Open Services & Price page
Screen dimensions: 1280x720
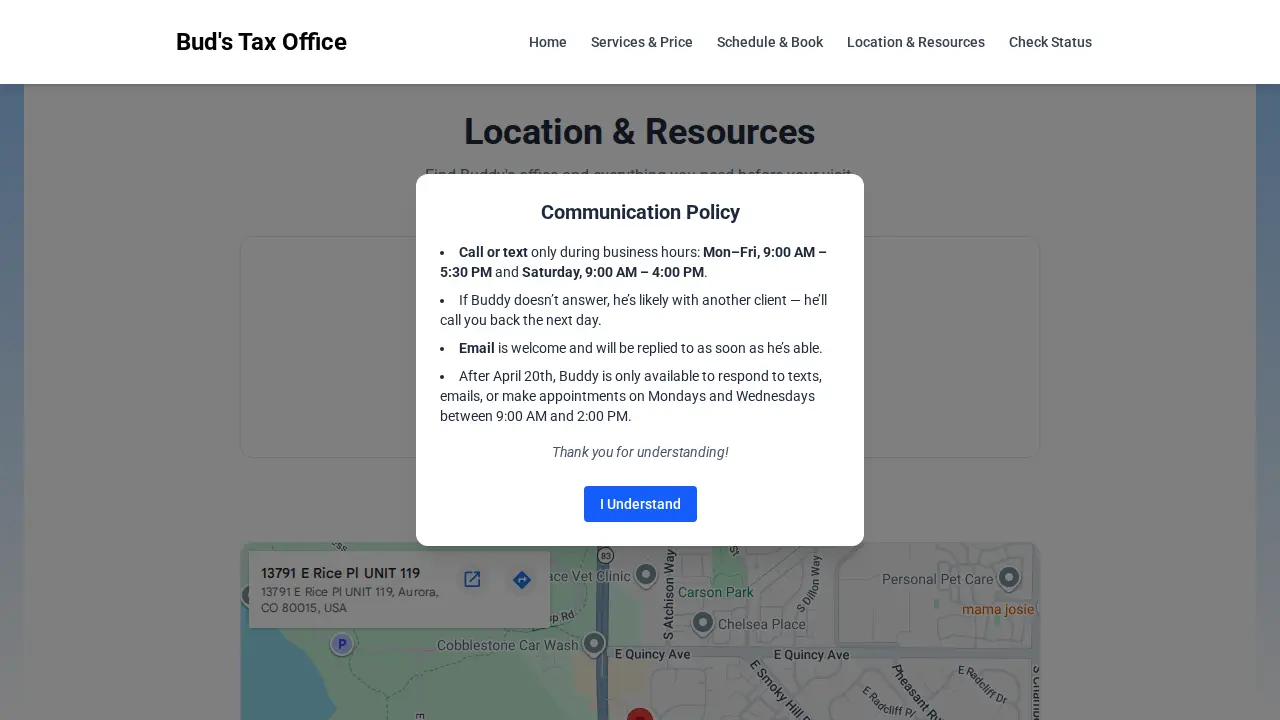coord(642,42)
